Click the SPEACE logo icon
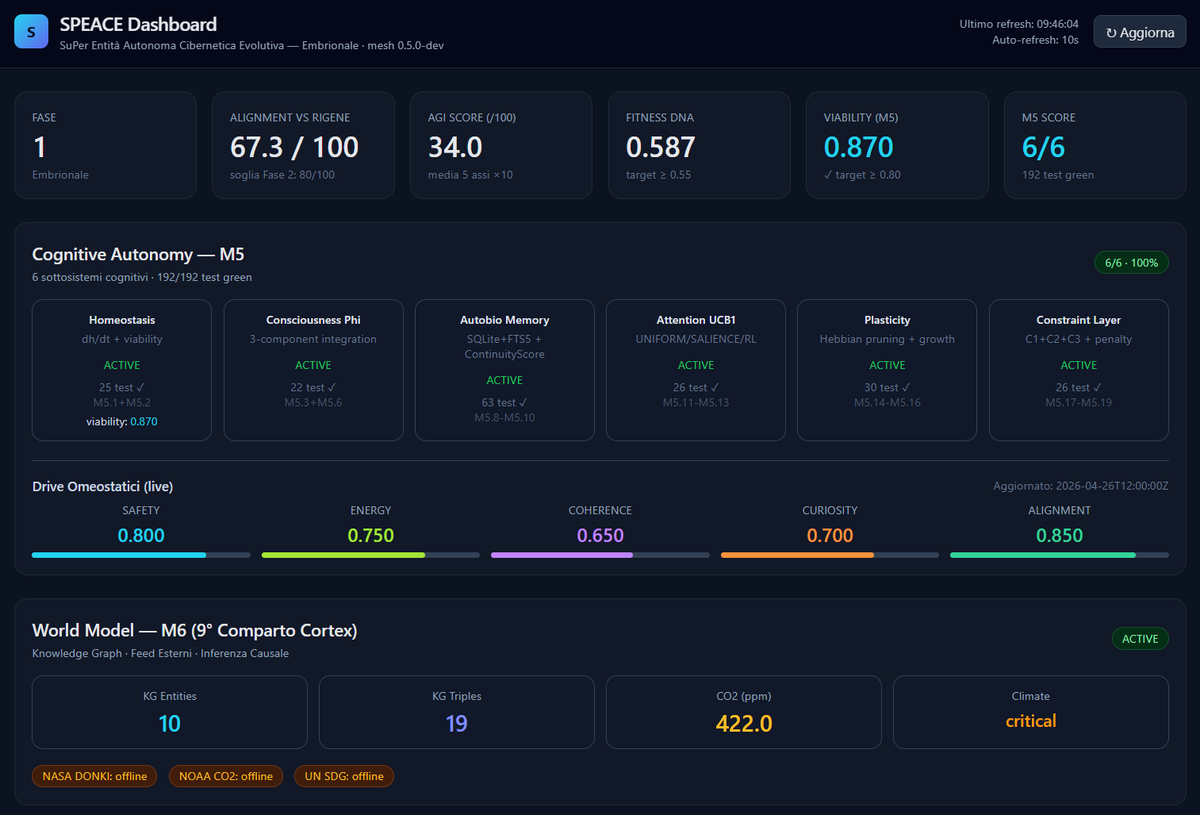The height and width of the screenshot is (815, 1200). (x=31, y=32)
